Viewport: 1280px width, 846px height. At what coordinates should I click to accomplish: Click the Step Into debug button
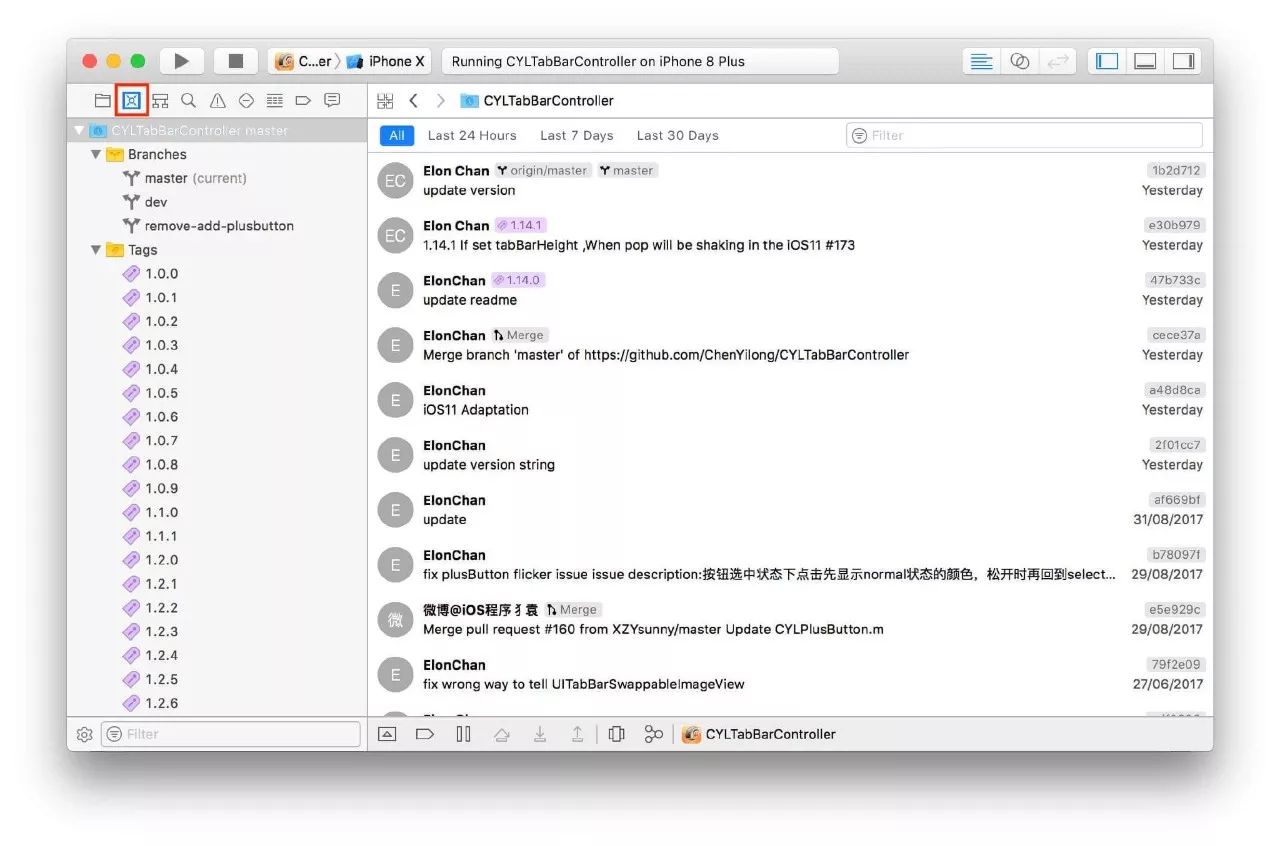540,734
